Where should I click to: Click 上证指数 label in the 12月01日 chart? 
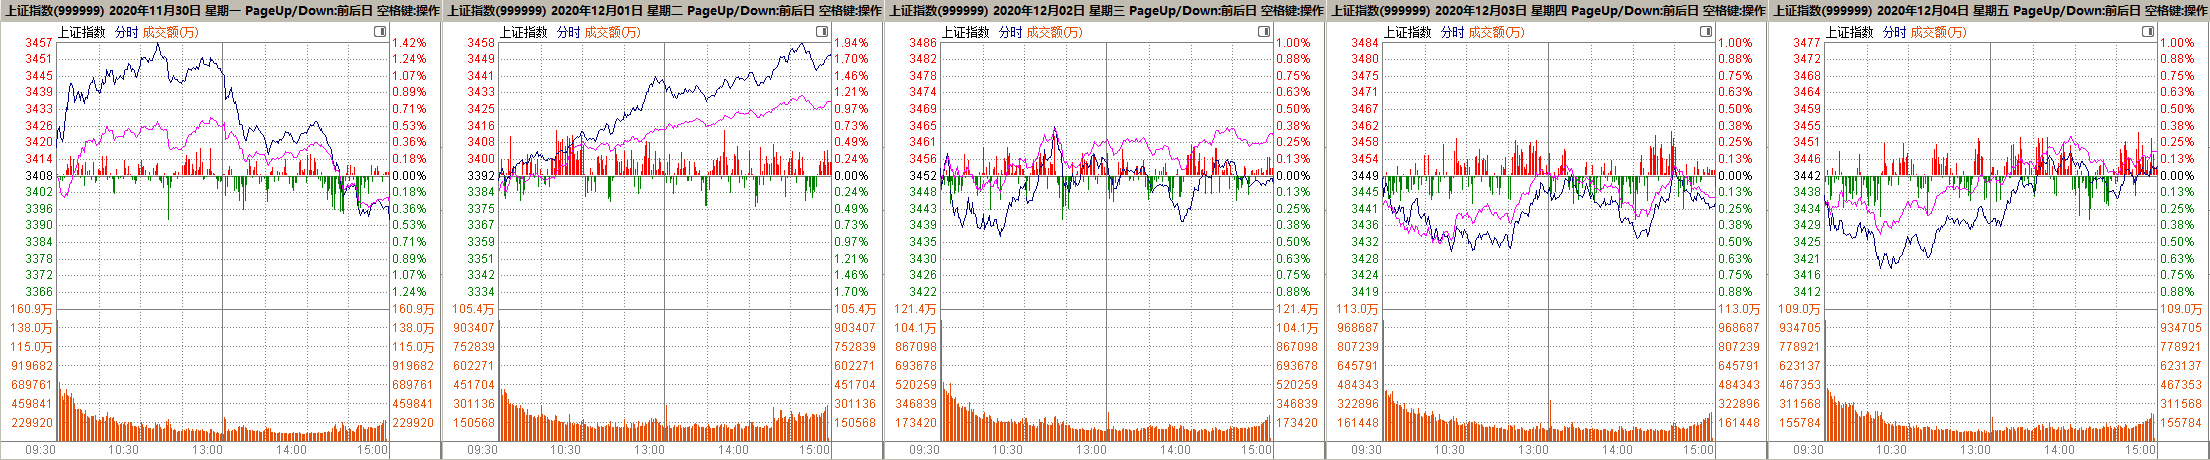[524, 32]
